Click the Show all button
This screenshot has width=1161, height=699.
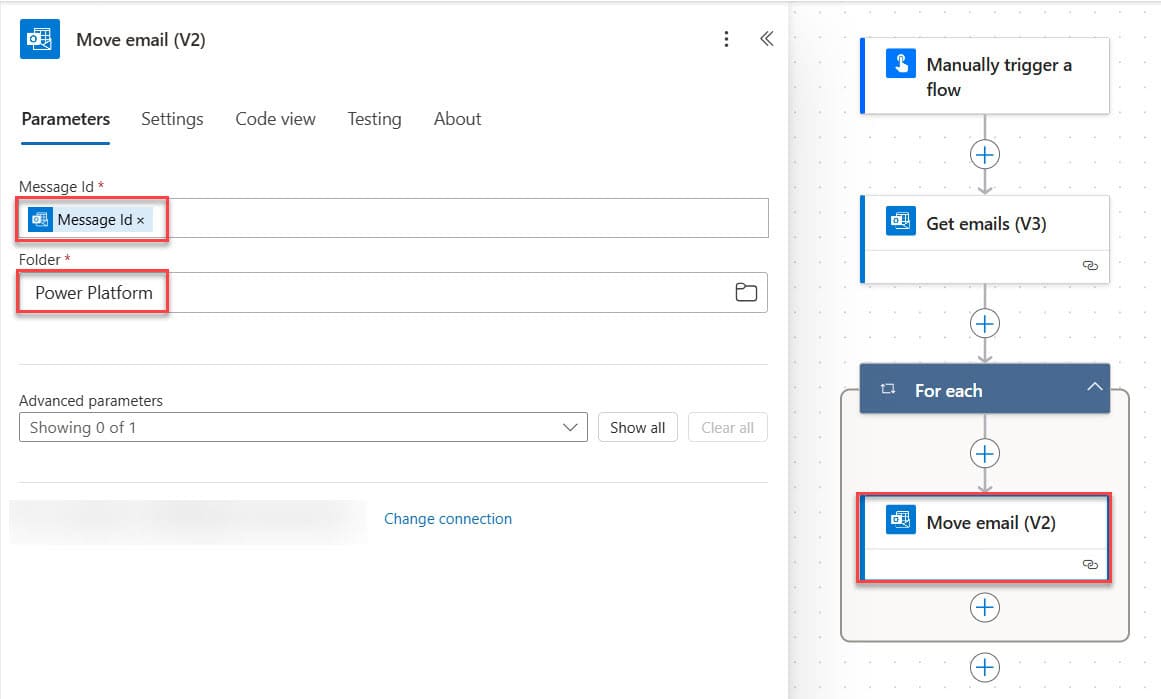coord(637,427)
